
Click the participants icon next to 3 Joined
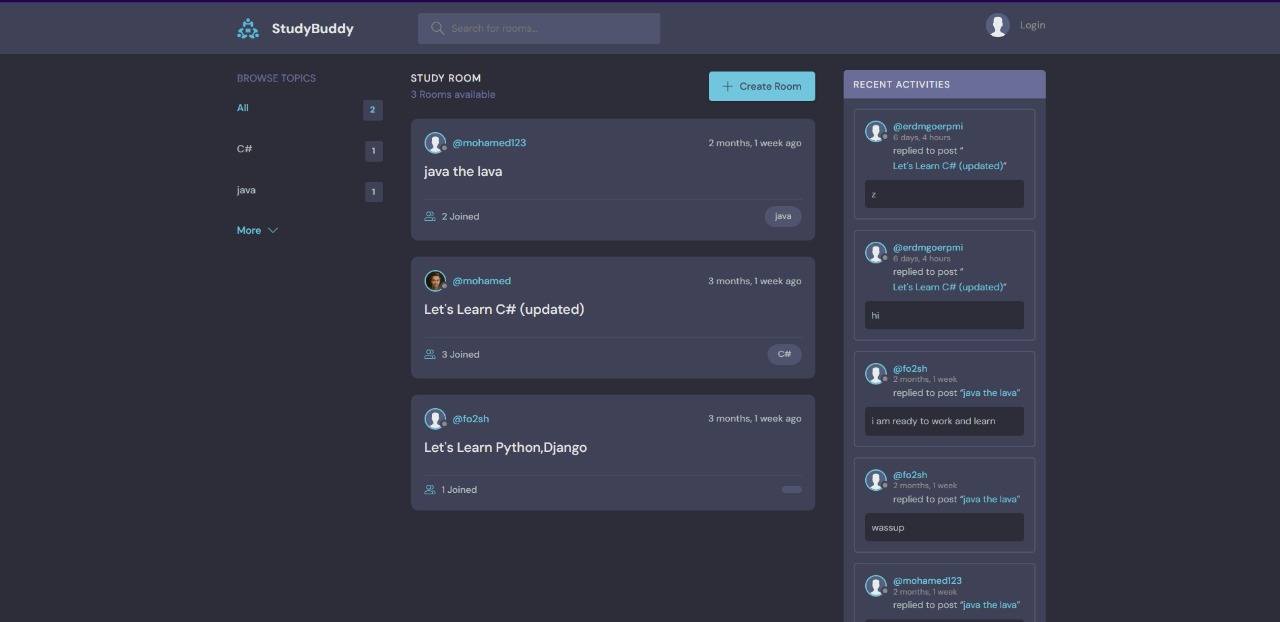pos(430,354)
